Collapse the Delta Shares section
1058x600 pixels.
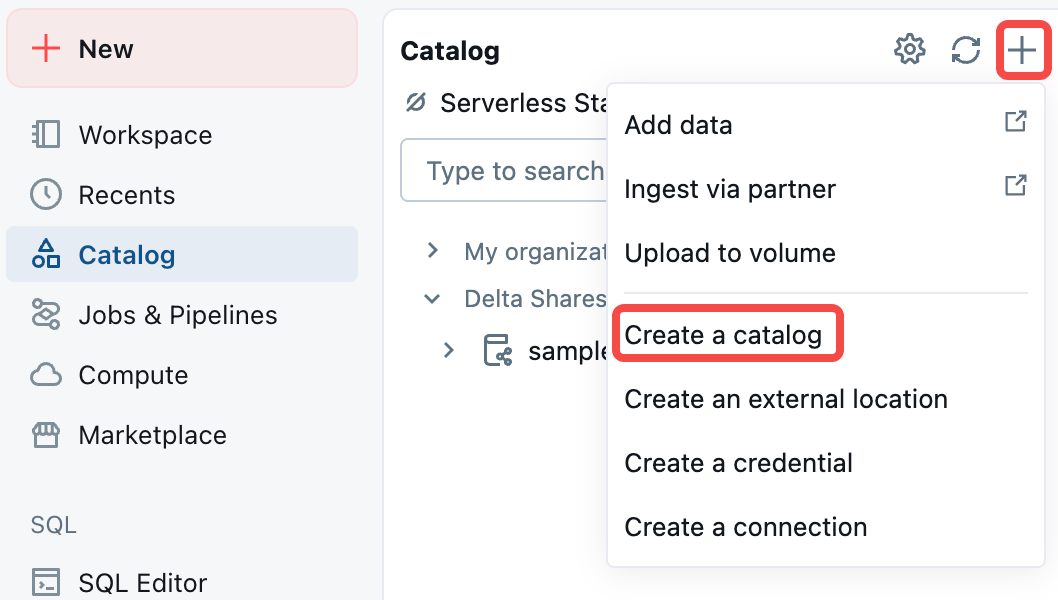pyautogui.click(x=432, y=298)
